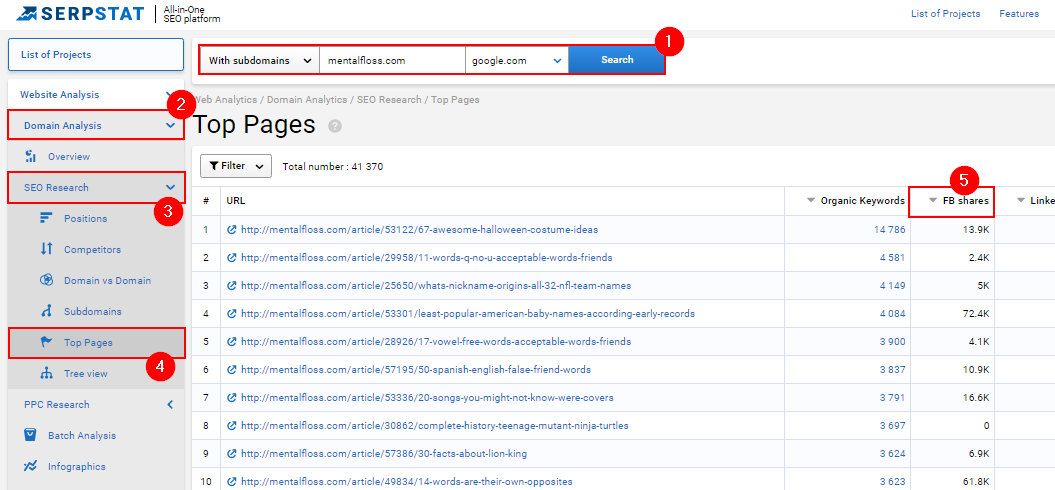This screenshot has height=490, width=1055.
Task: Open the least-popular-american-baby-names URL link
Action: coord(468,314)
